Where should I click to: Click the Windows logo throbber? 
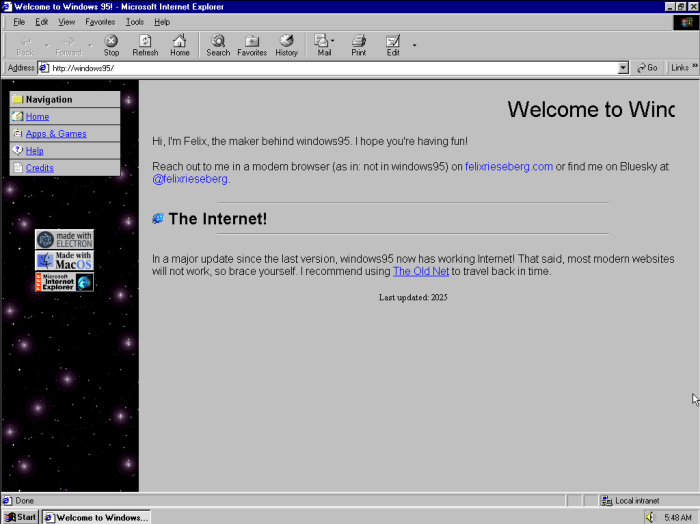click(686, 22)
